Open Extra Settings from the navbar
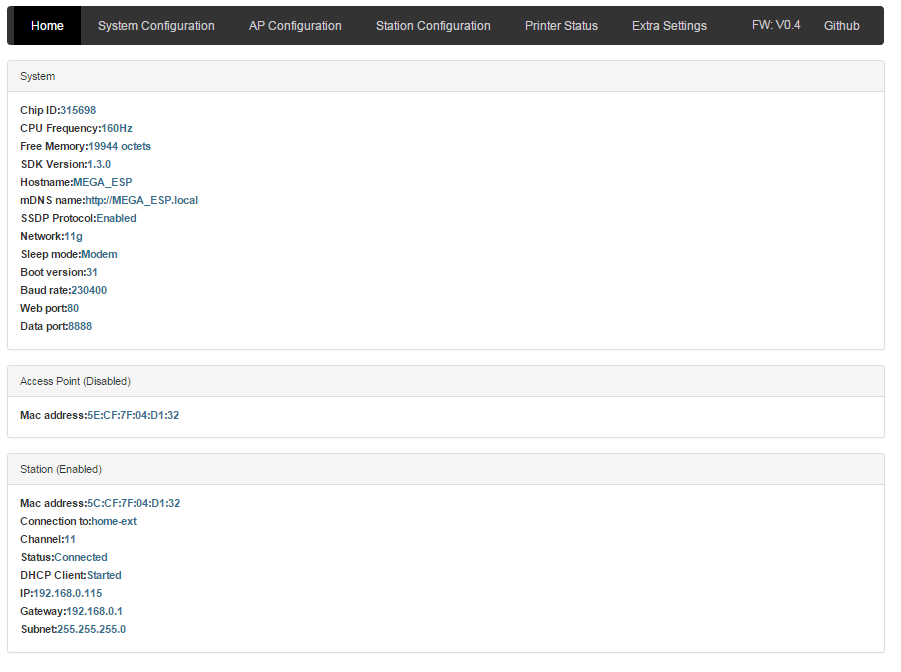This screenshot has height=672, width=901. coord(669,26)
